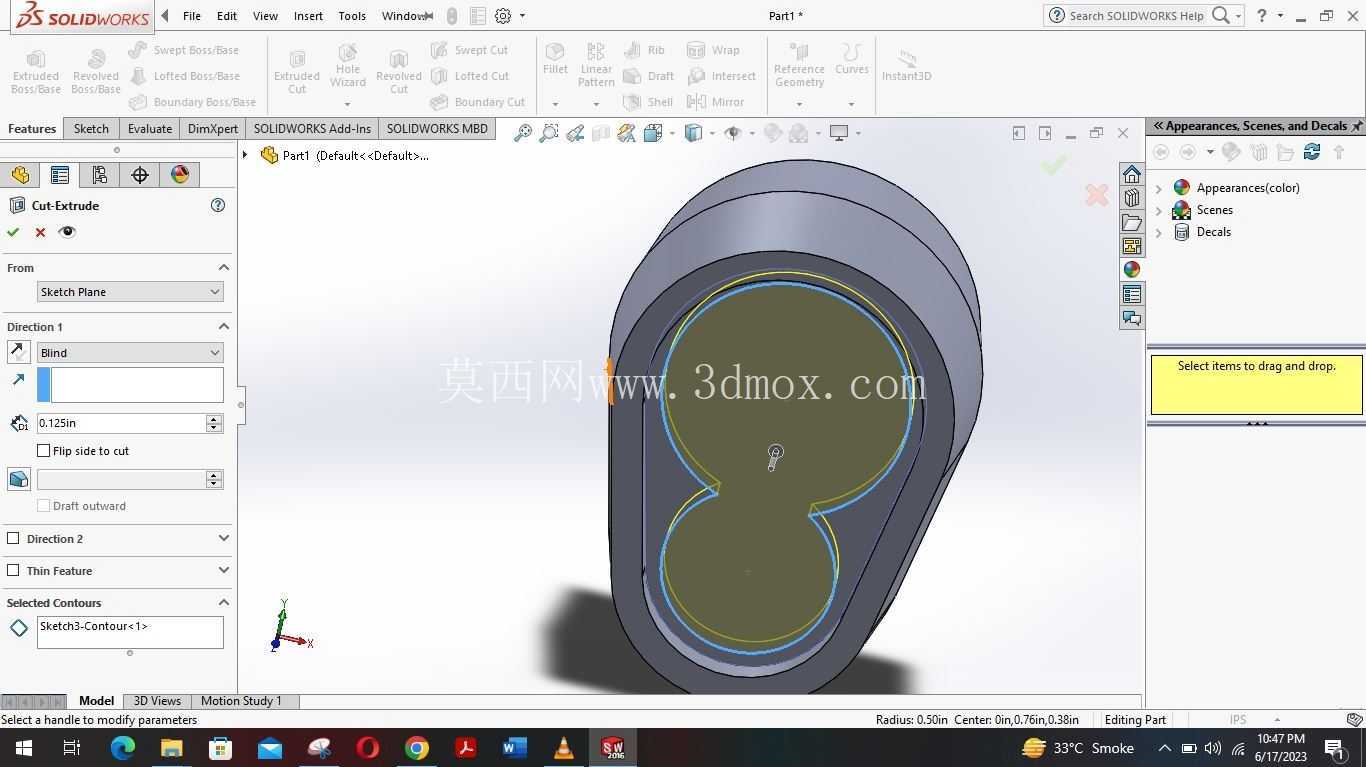
Task: Enable the Direction 2 checkbox
Action: [x=13, y=538]
